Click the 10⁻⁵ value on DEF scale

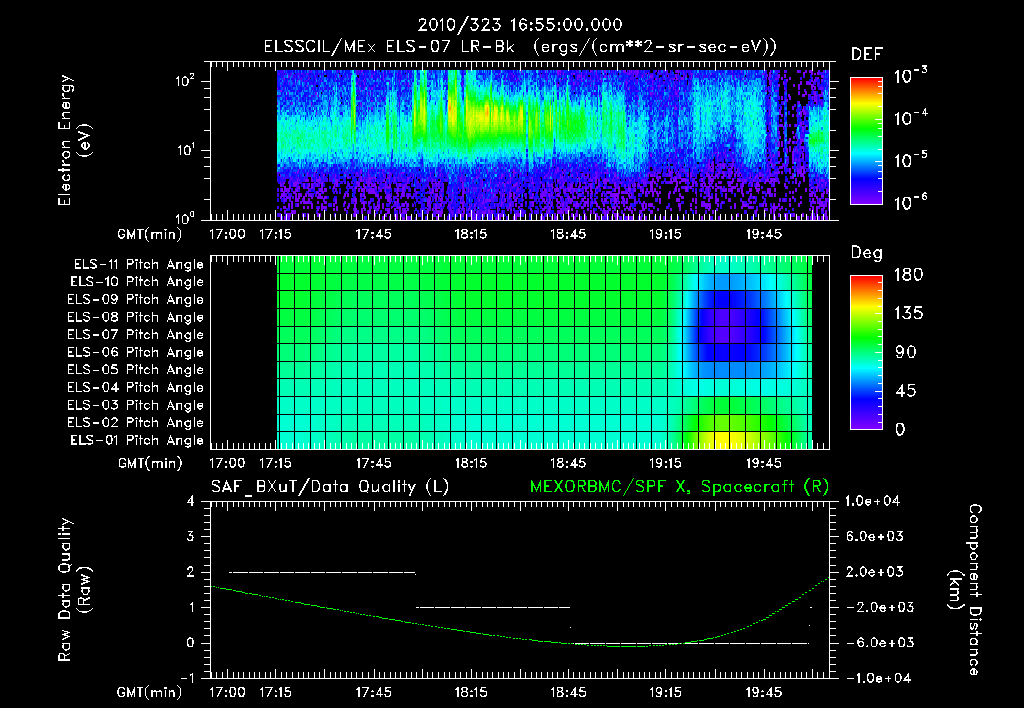coord(910,160)
